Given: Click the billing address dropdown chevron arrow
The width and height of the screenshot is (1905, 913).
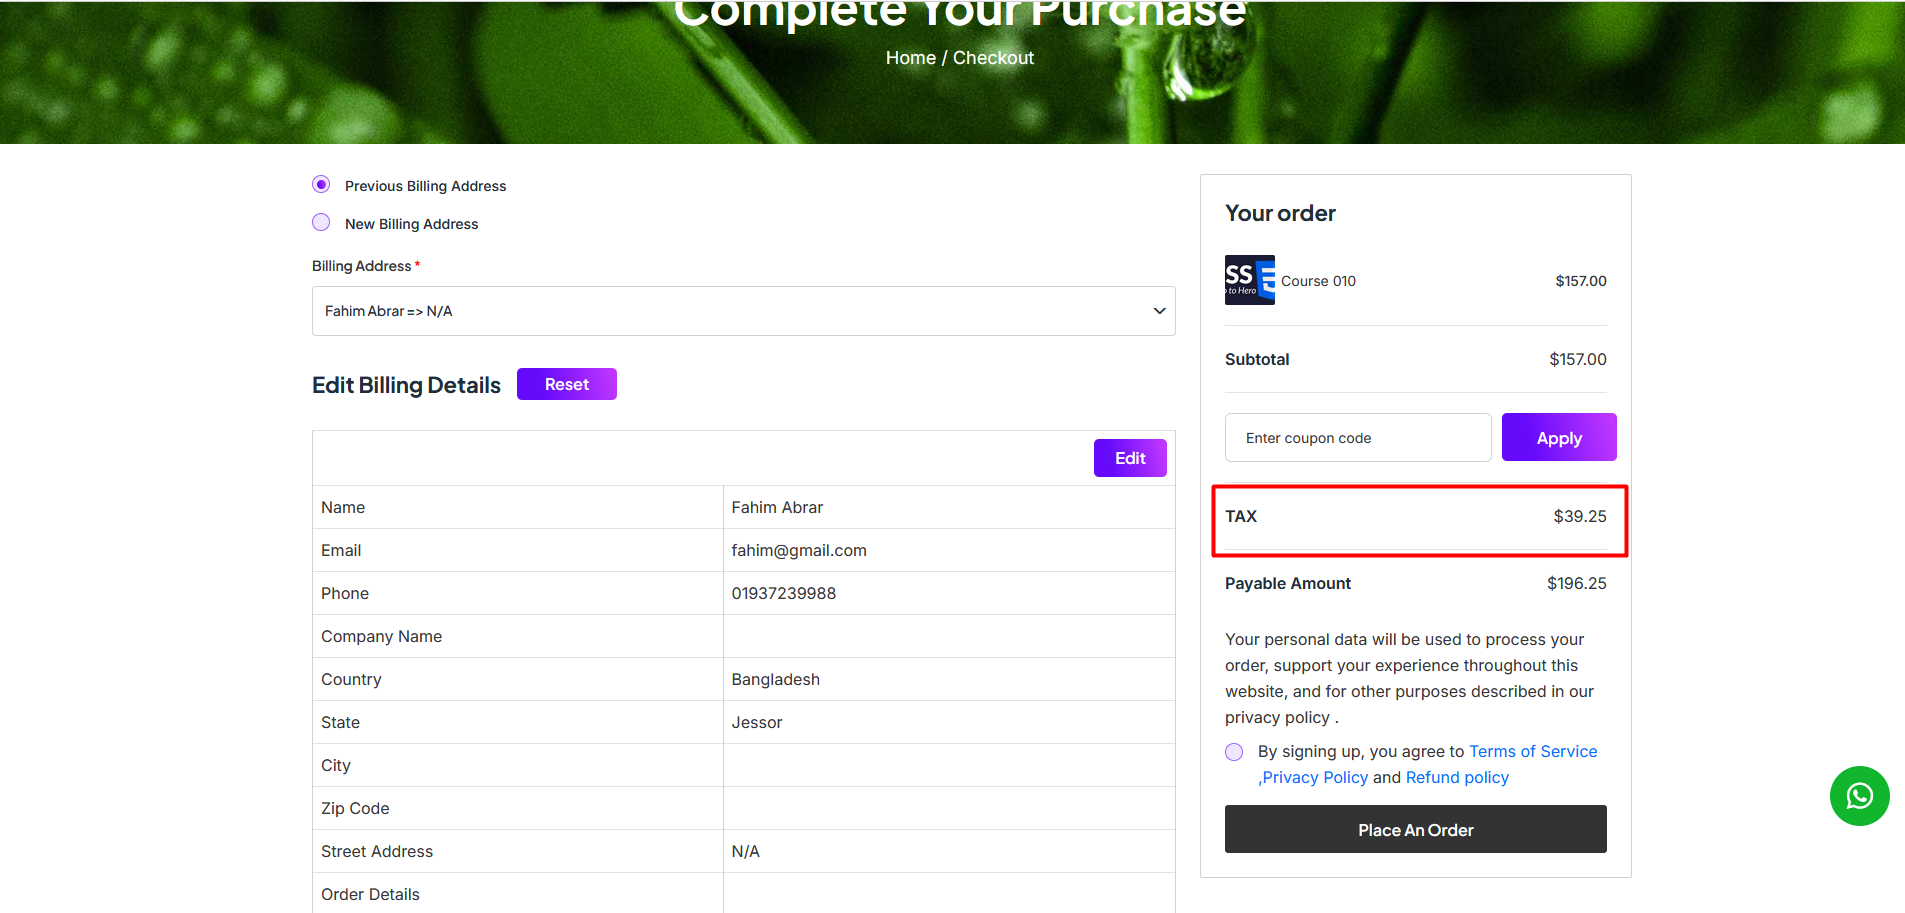Looking at the screenshot, I should [x=1159, y=311].
